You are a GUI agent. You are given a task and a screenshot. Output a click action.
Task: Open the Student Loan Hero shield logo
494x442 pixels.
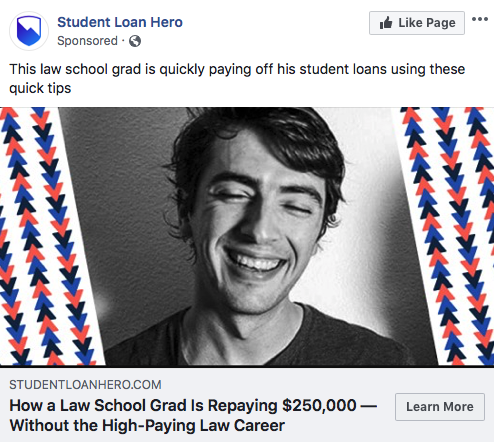pyautogui.click(x=29, y=31)
